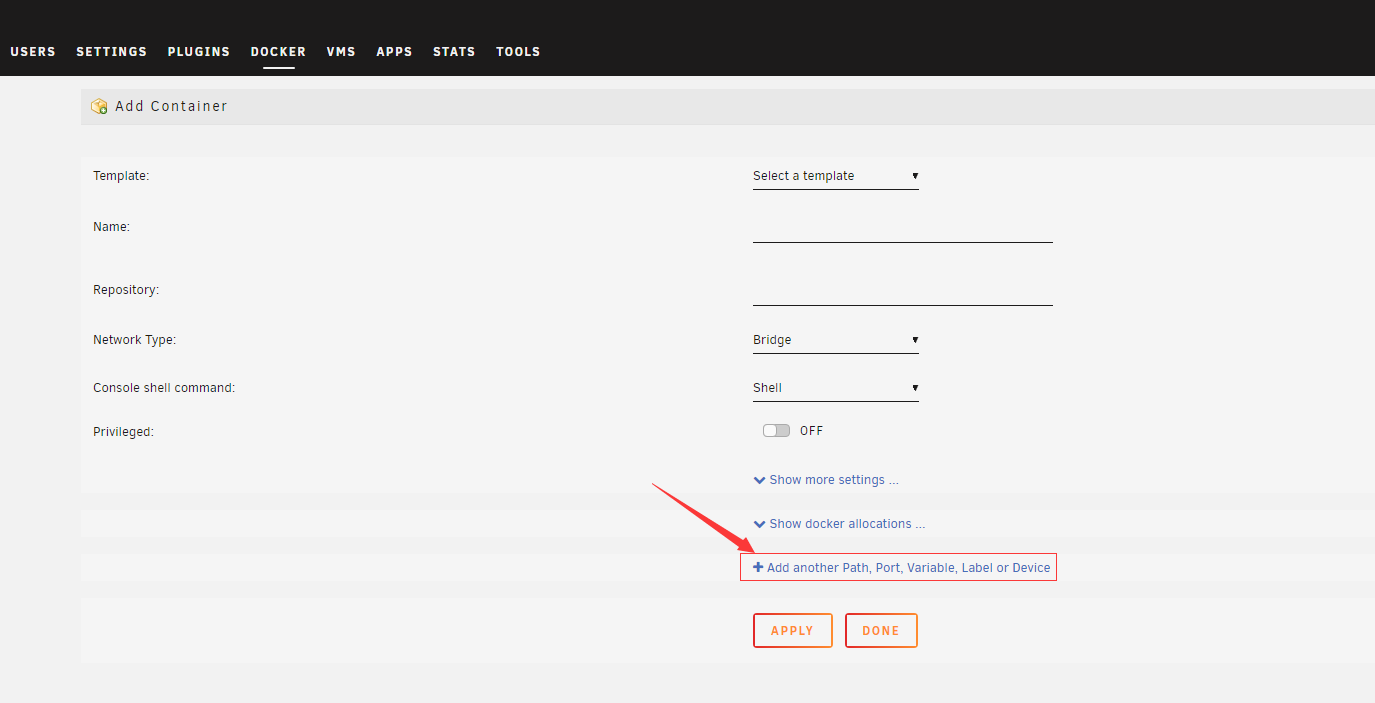Toggle the Privileged switch

tap(776, 431)
